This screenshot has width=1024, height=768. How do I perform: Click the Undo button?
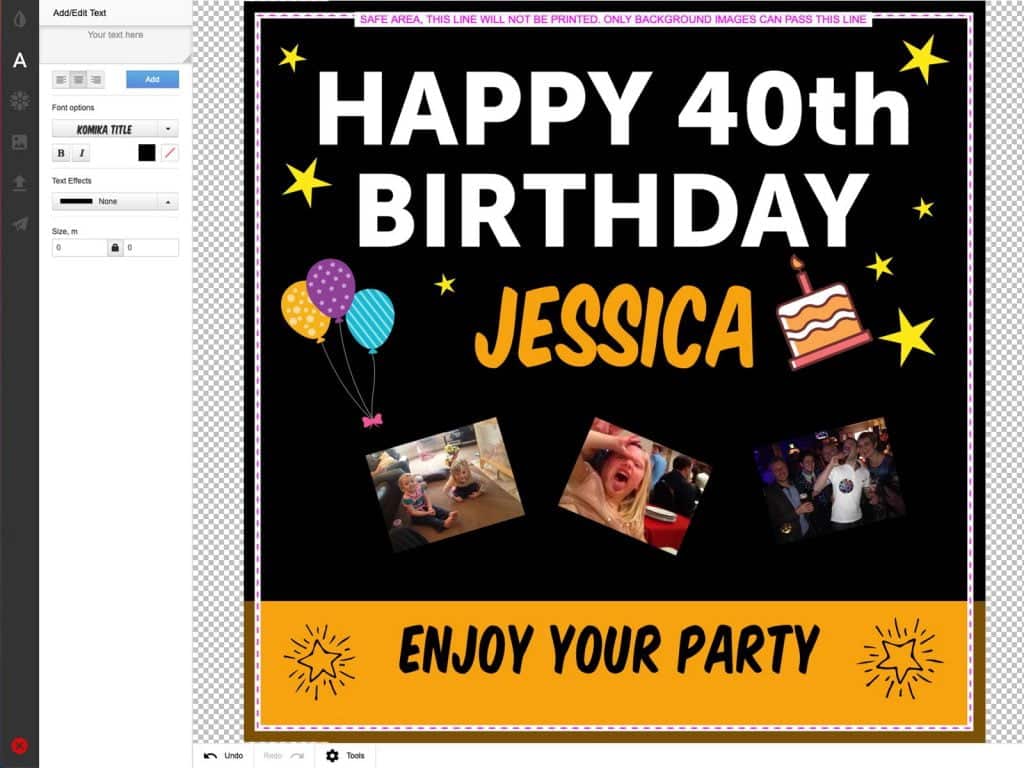223,756
